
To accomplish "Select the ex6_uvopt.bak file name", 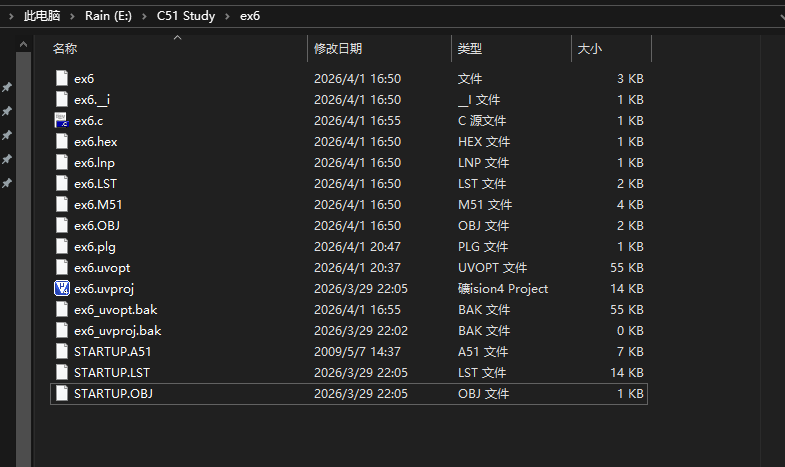I will 116,310.
